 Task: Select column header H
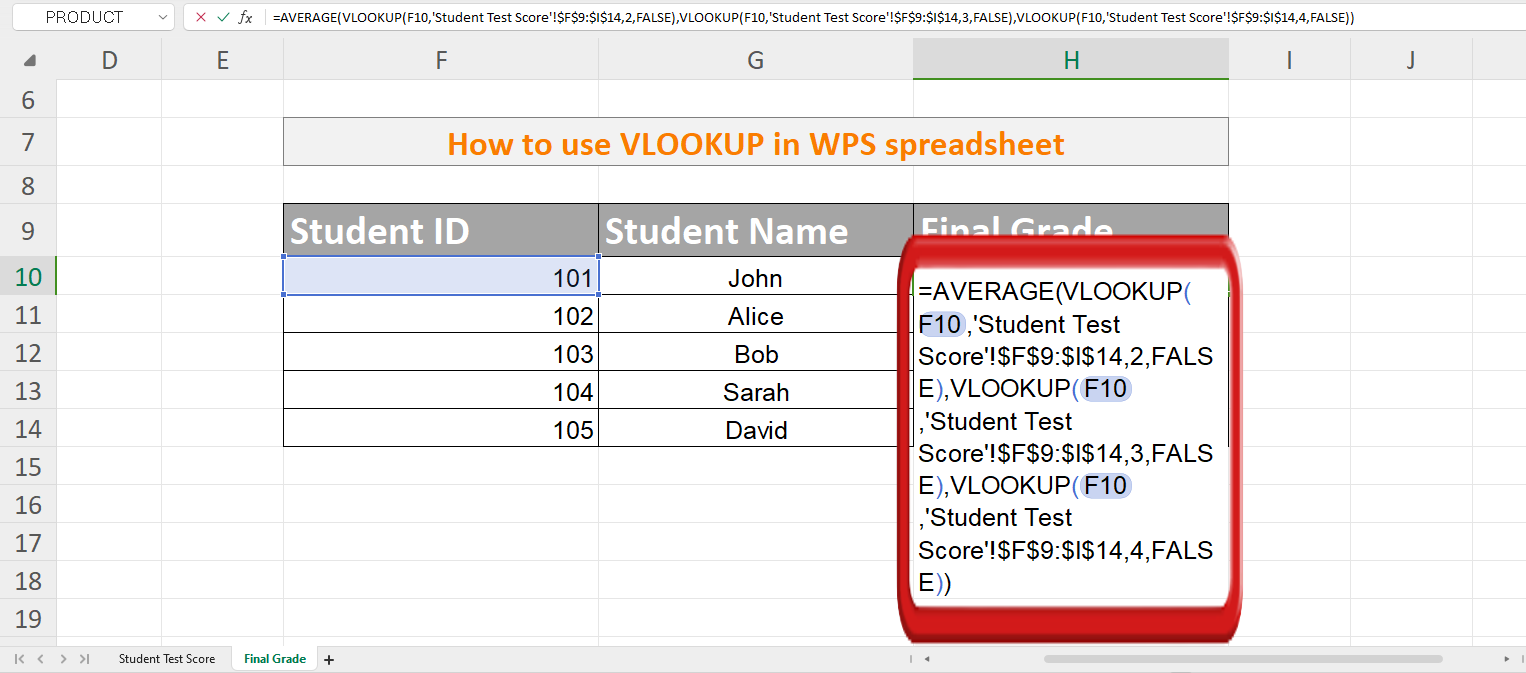pos(1070,59)
